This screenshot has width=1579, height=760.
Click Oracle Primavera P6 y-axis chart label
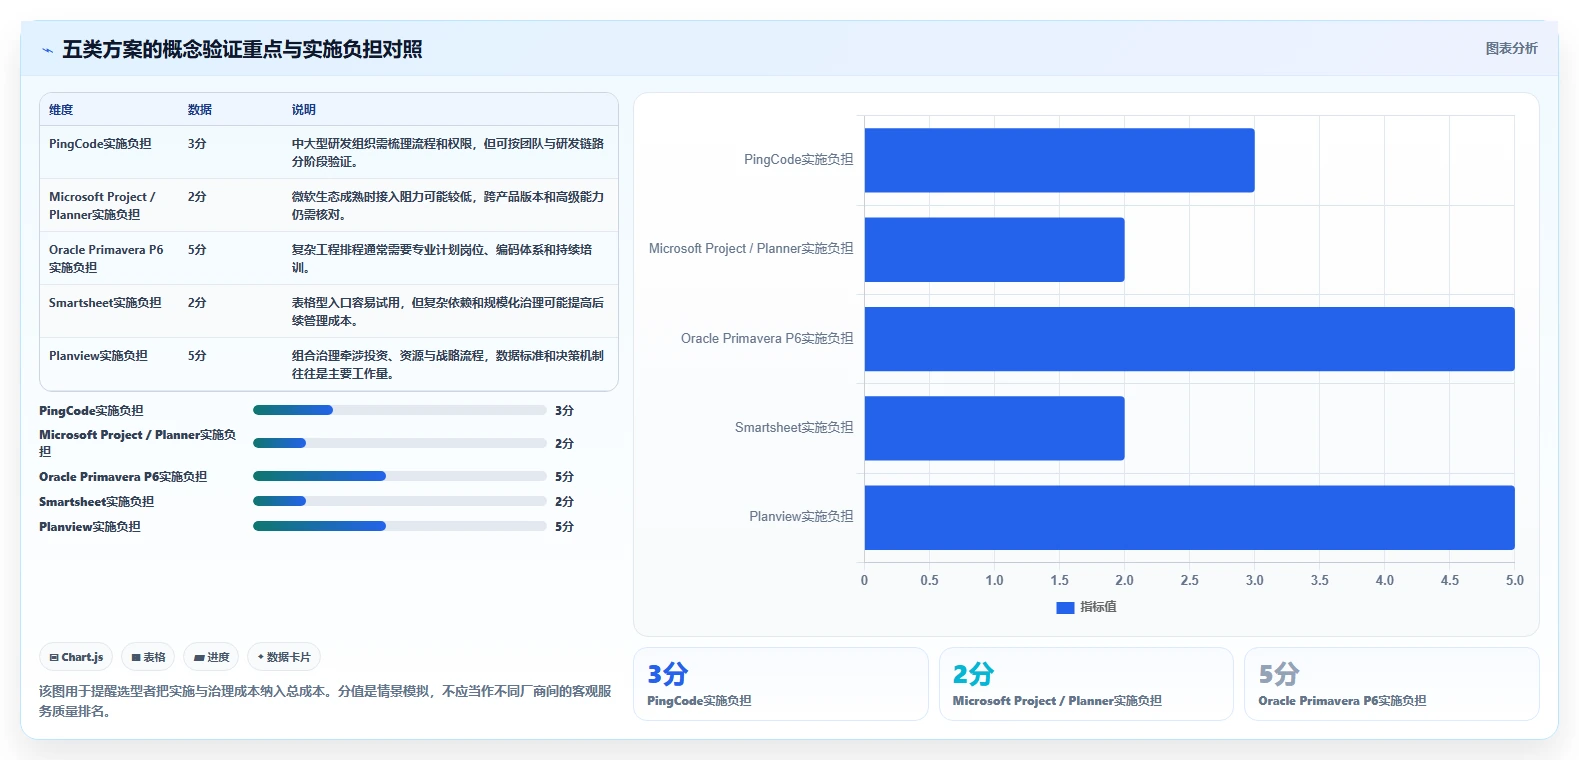point(767,339)
